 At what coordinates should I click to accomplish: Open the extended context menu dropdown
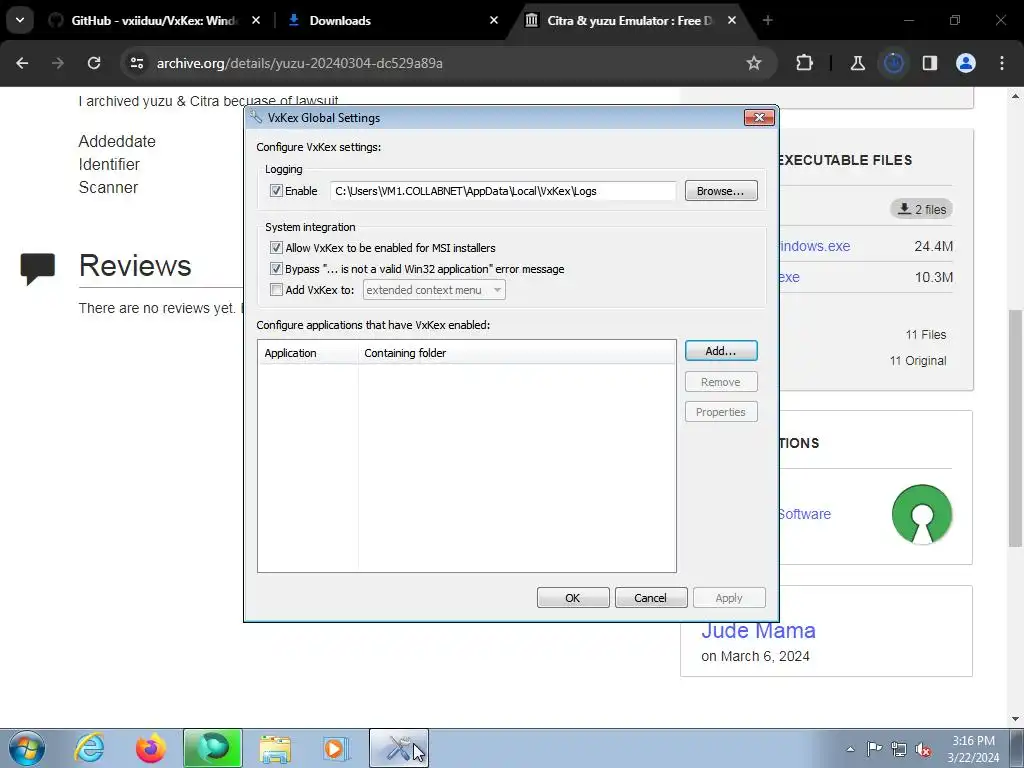(x=434, y=289)
